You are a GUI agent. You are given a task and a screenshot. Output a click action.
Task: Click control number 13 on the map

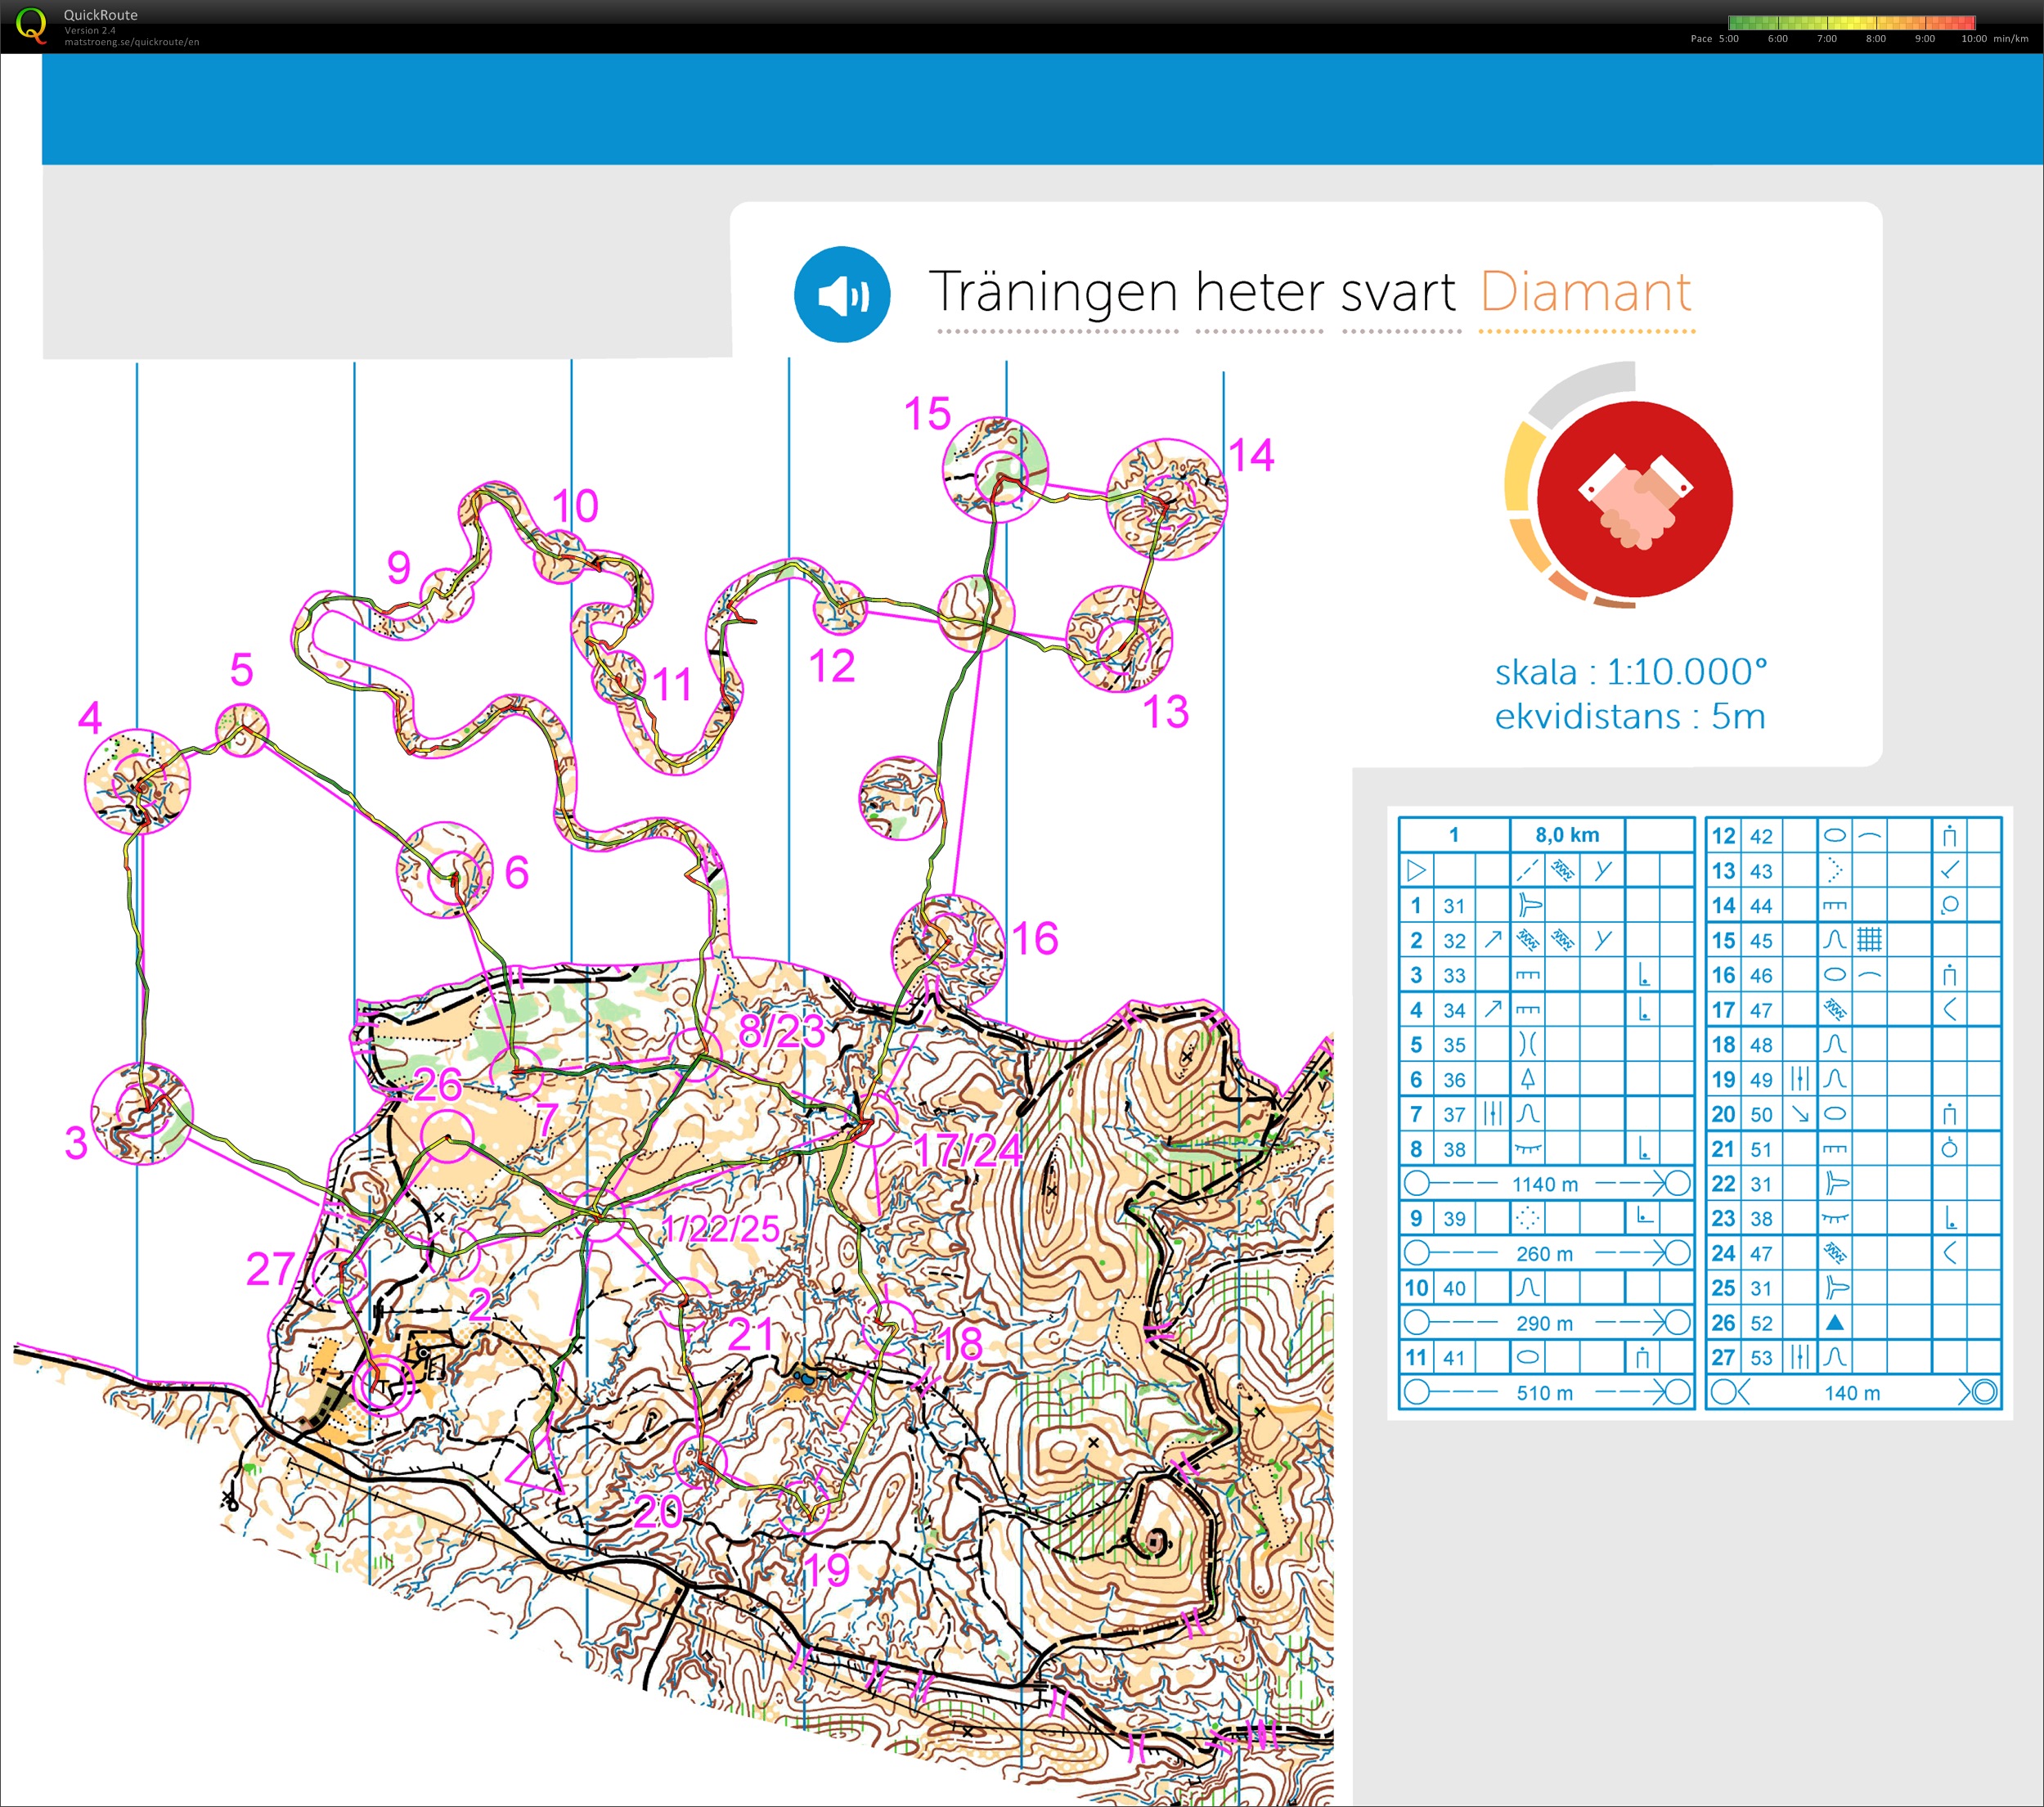coord(1165,712)
